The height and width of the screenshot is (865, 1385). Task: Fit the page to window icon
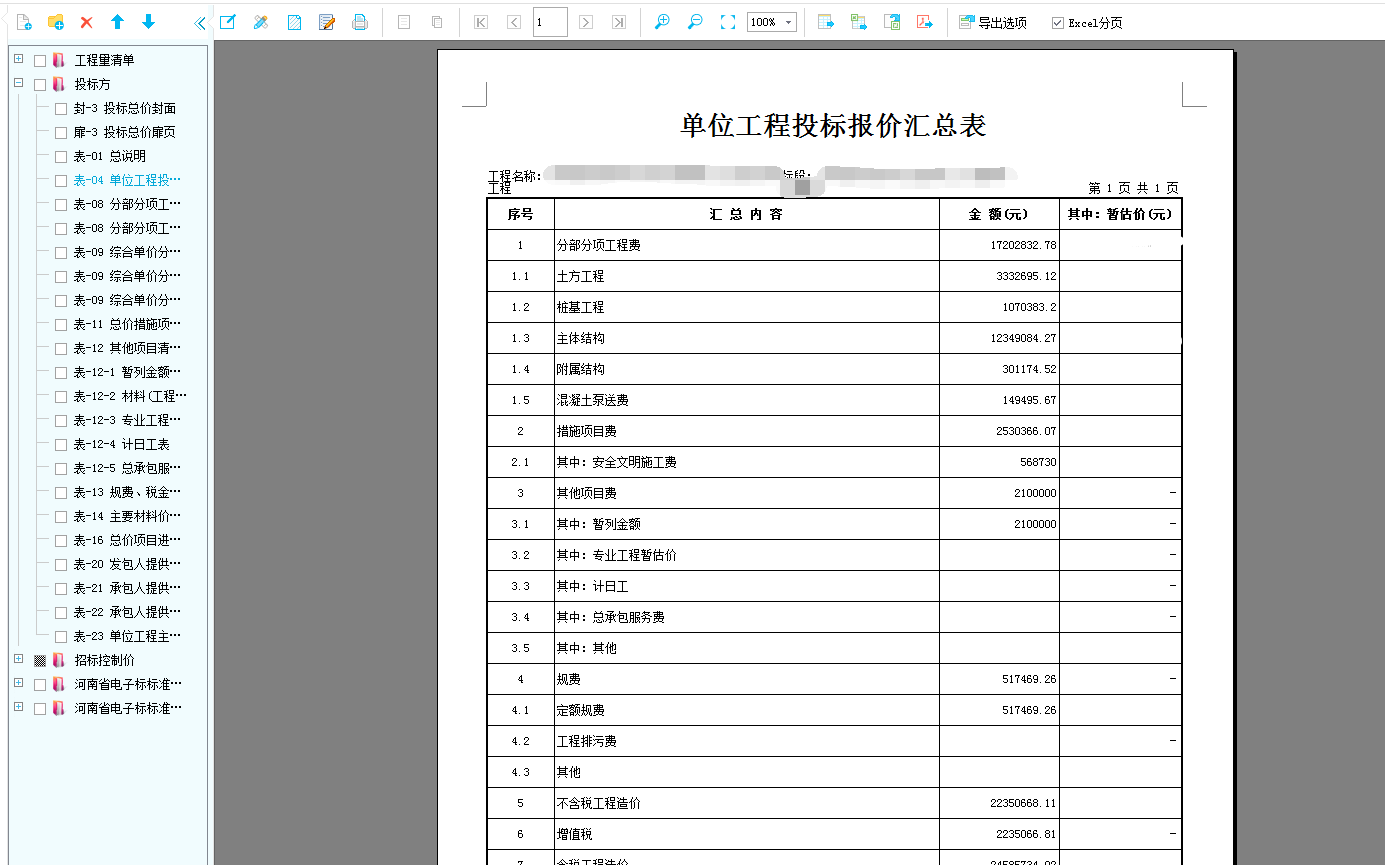[728, 22]
